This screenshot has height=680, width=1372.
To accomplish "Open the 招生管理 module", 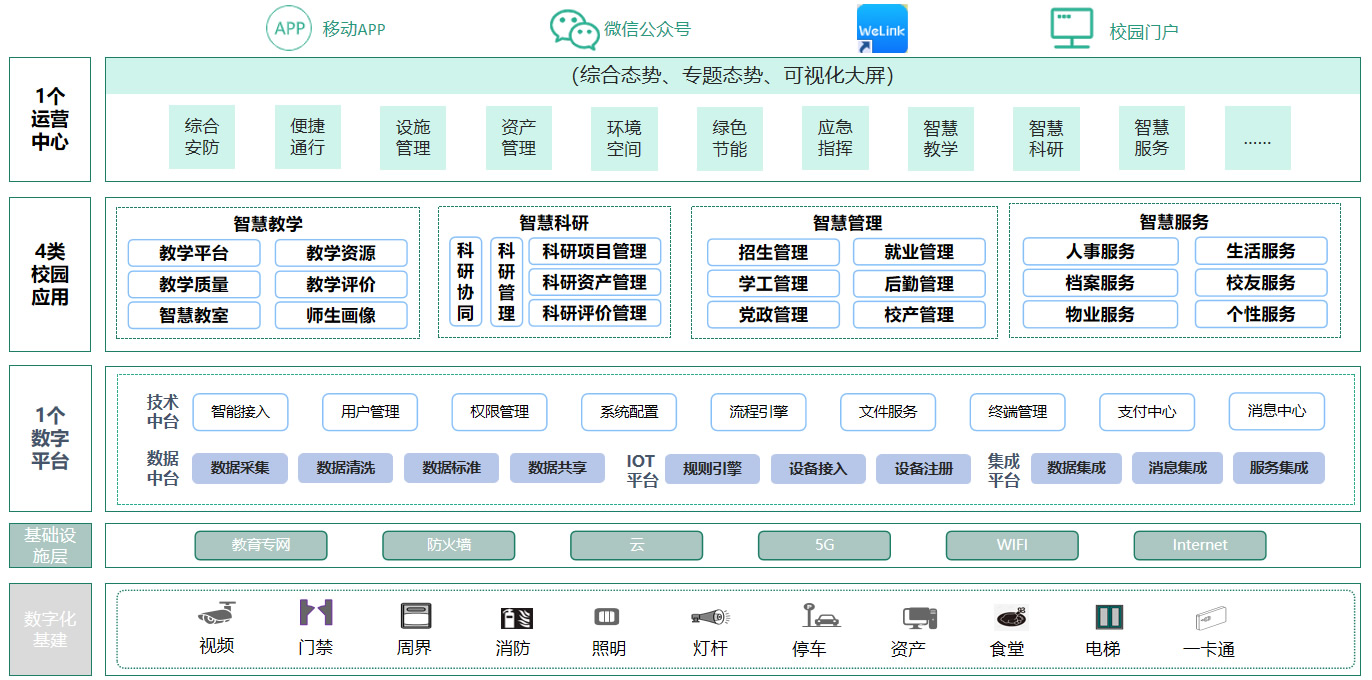I will 773,252.
